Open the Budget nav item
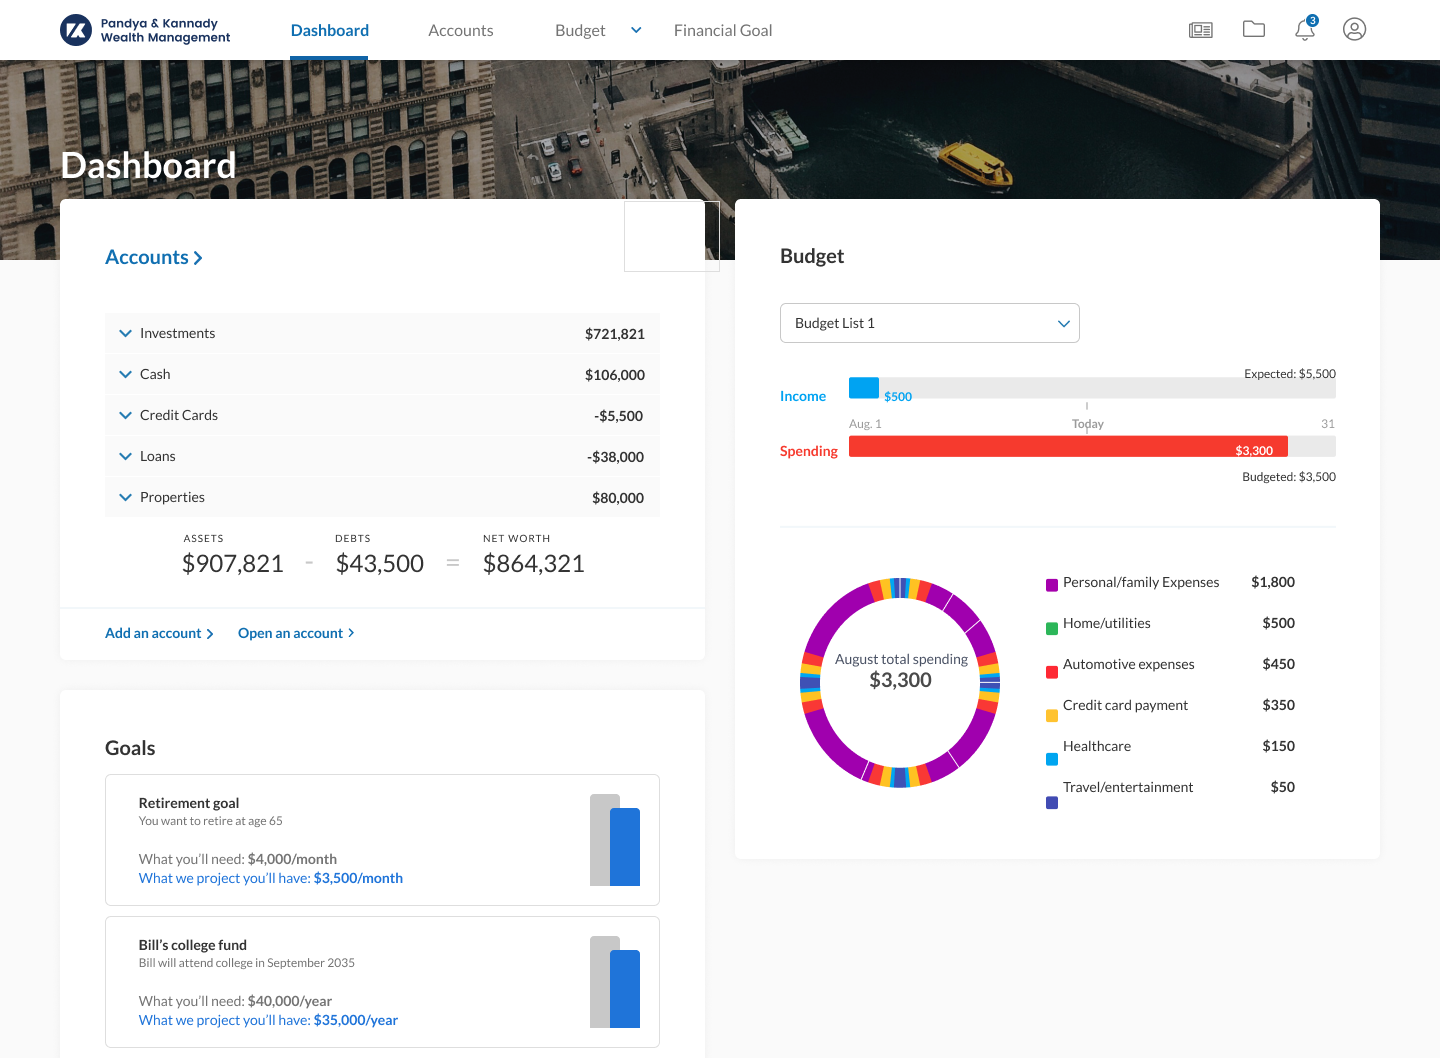The image size is (1440, 1058). (x=580, y=31)
